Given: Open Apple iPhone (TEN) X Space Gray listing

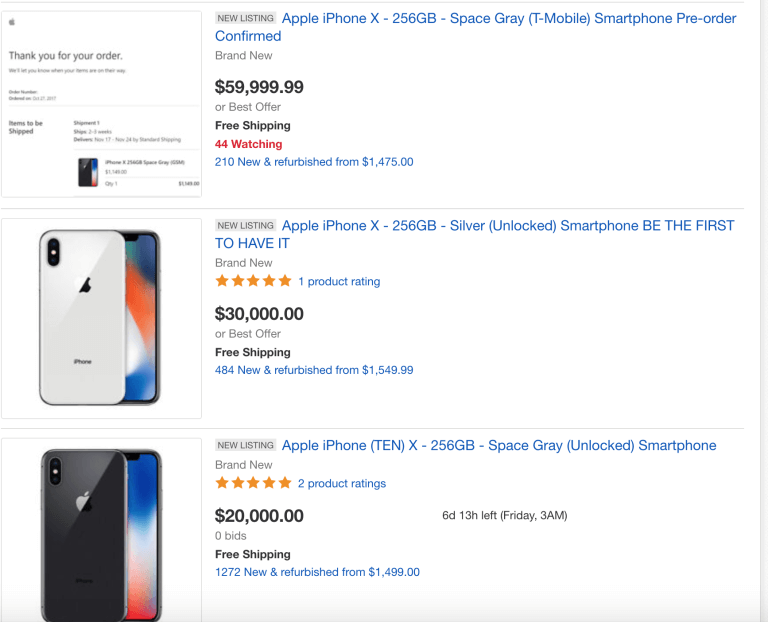Looking at the screenshot, I should point(499,446).
